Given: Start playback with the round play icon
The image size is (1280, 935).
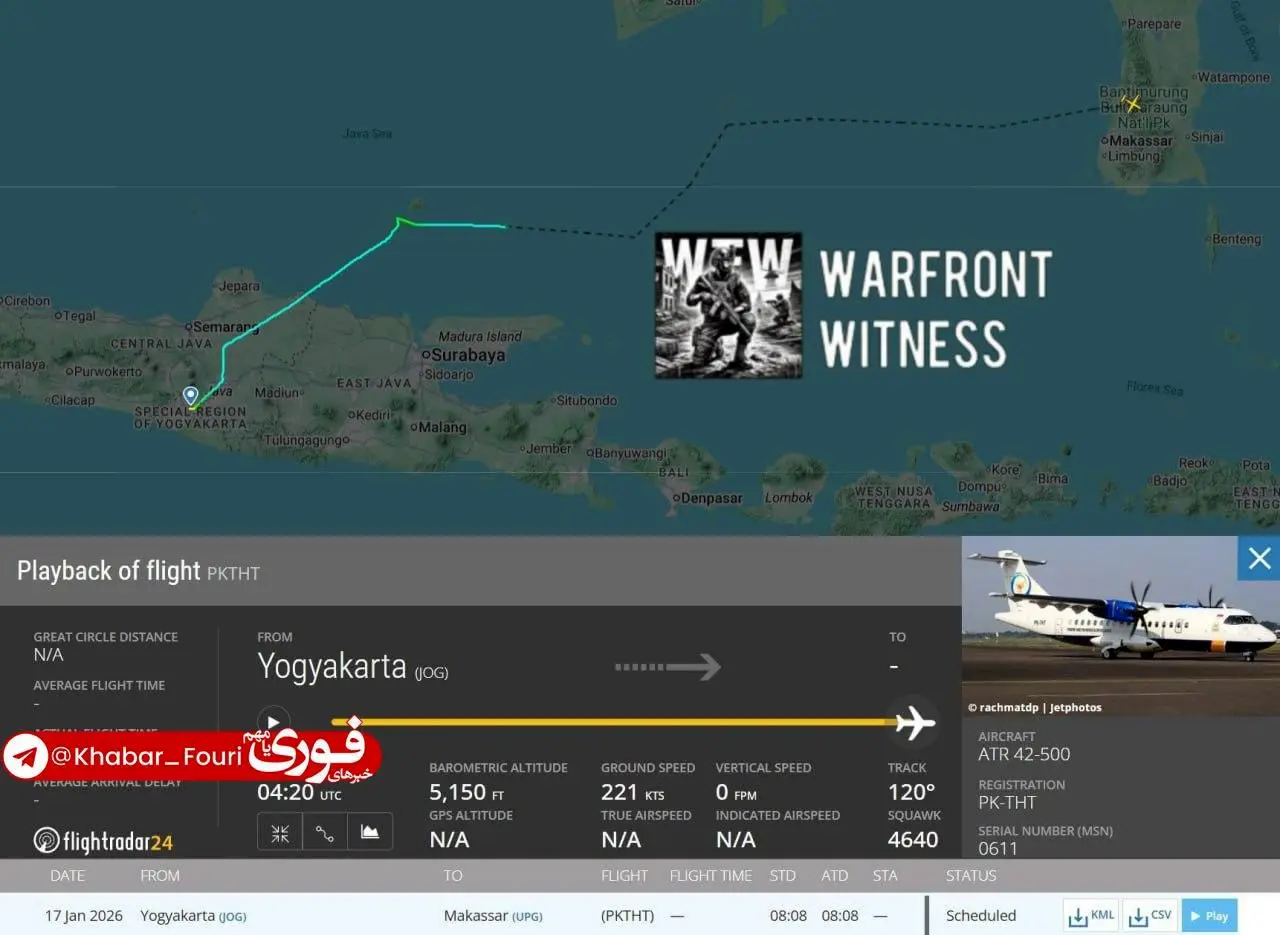Looking at the screenshot, I should point(273,722).
